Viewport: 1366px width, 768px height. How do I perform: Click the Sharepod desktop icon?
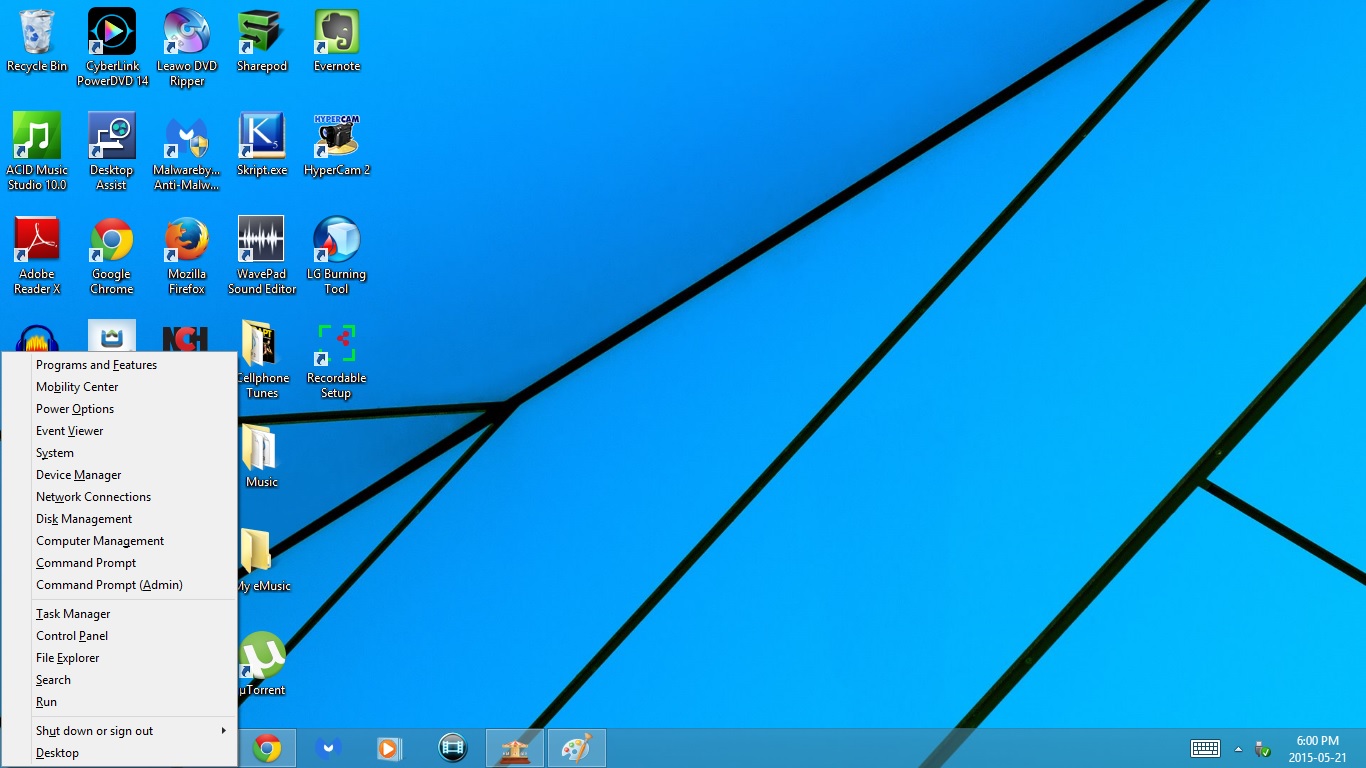(x=262, y=42)
